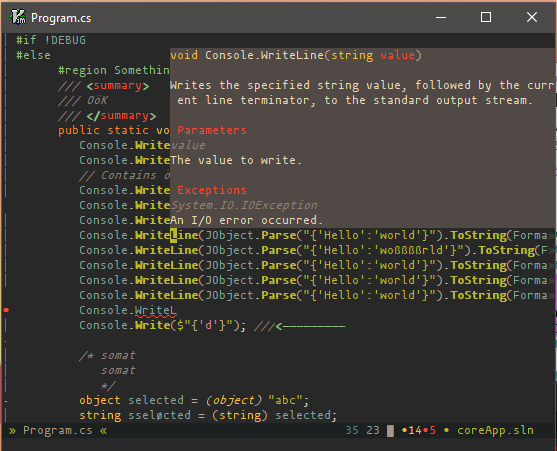Click the Exceptions heading in popup

[x=212, y=190]
